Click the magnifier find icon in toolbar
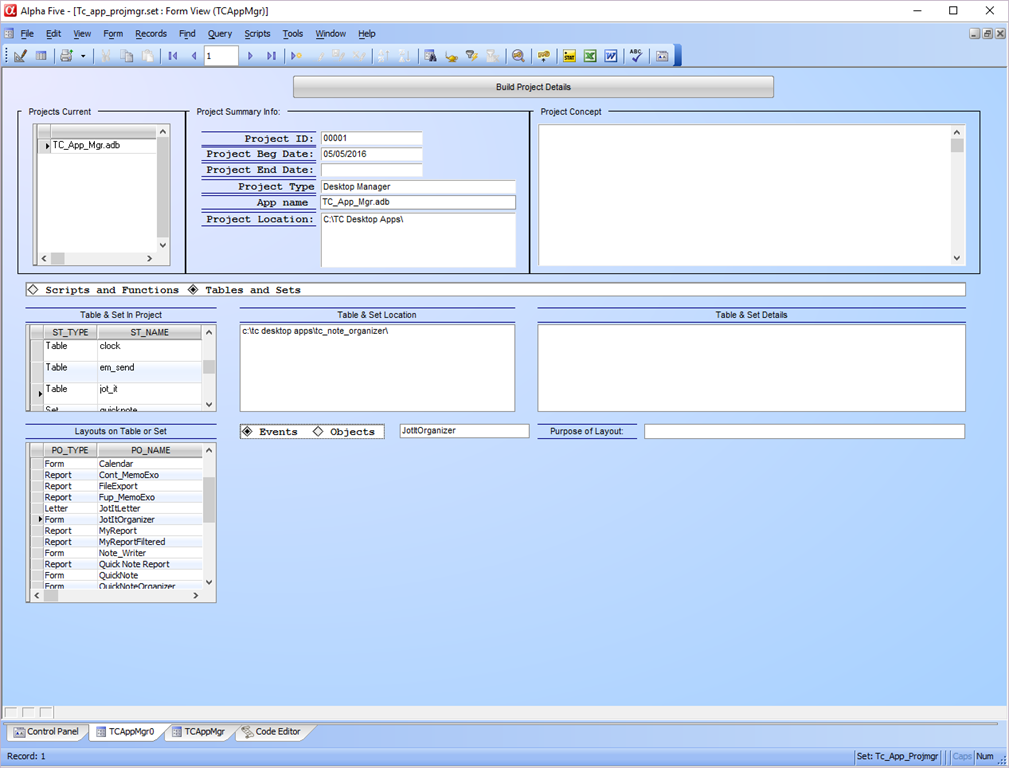 pyautogui.click(x=518, y=56)
